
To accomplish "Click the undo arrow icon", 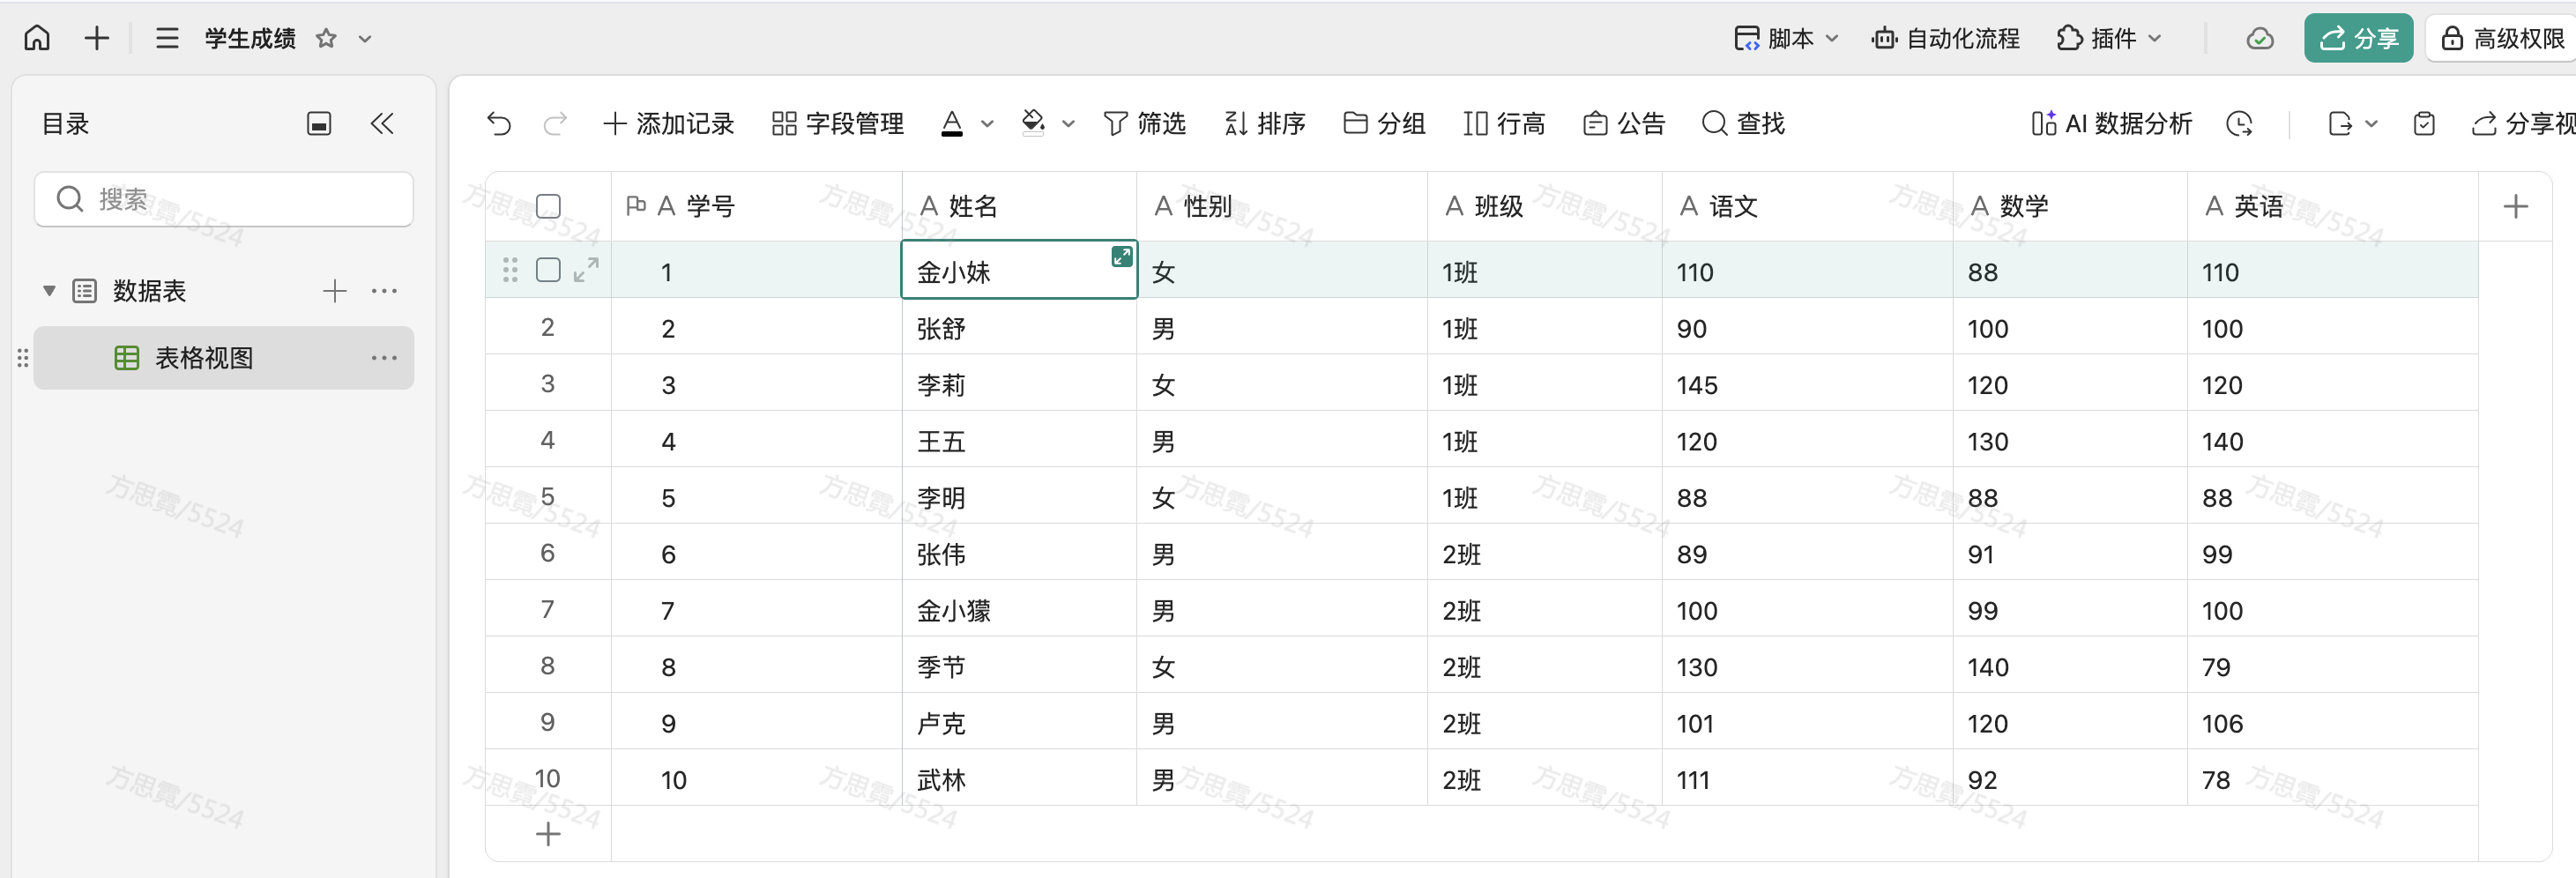I will click(x=499, y=123).
